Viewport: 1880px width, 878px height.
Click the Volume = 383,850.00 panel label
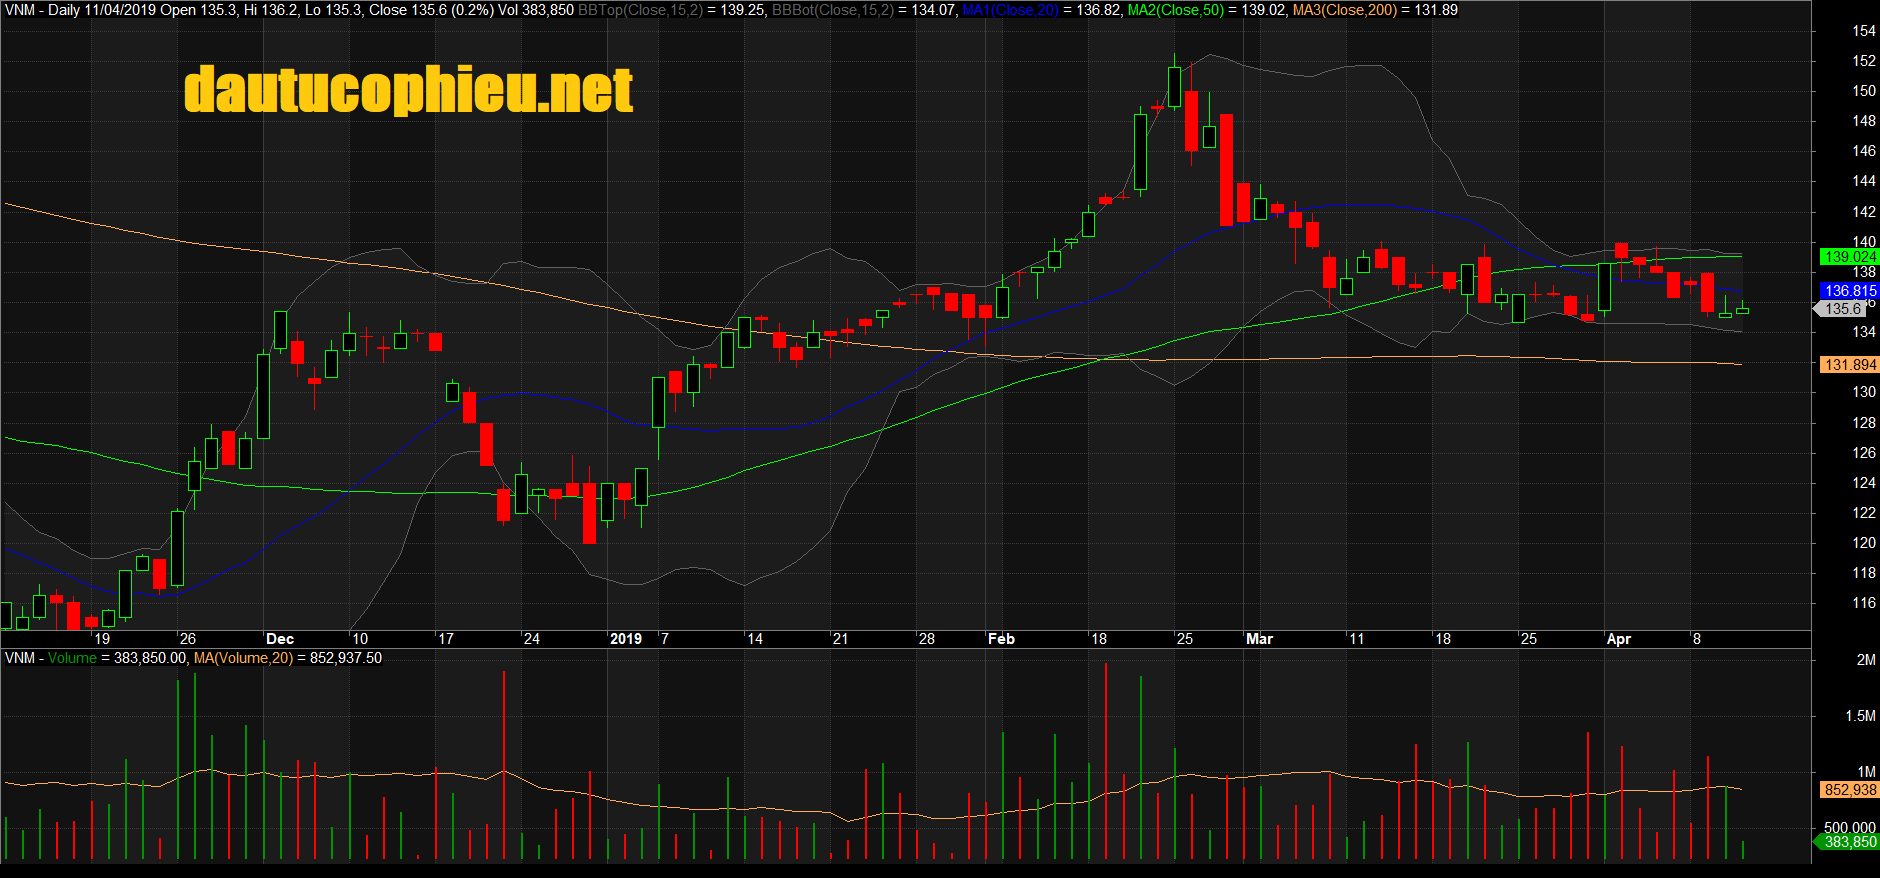point(117,658)
